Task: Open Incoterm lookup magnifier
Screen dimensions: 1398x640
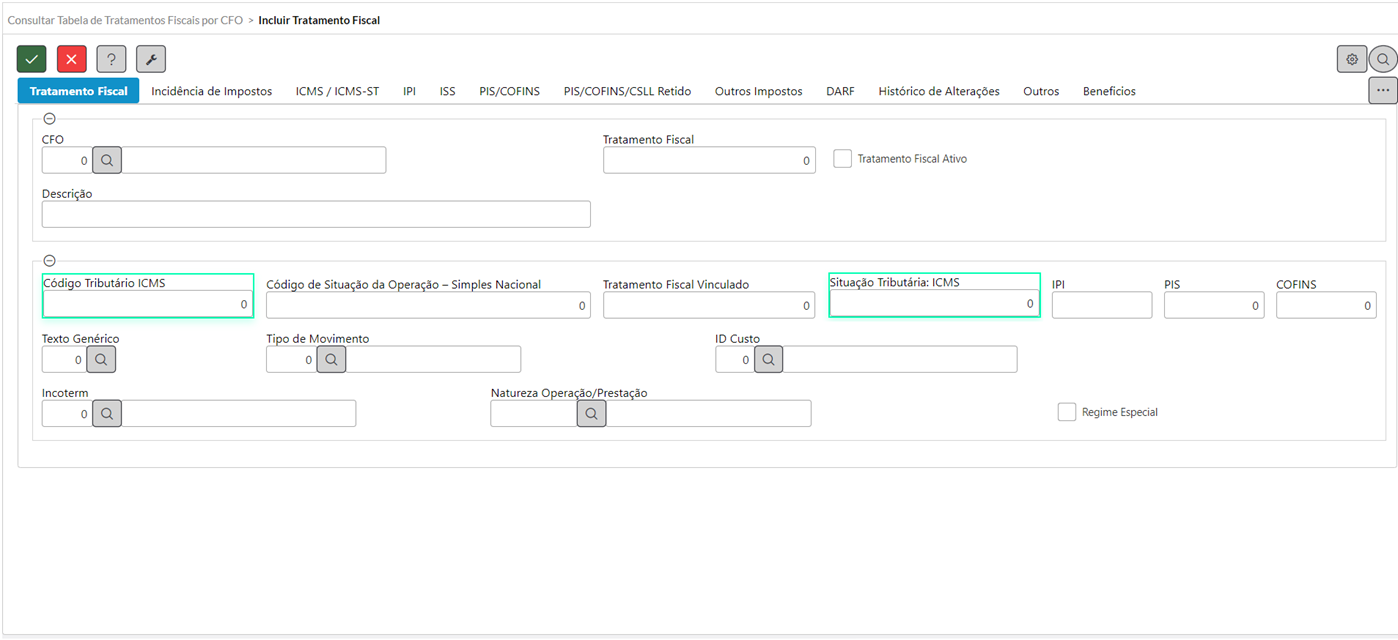Action: [x=107, y=413]
